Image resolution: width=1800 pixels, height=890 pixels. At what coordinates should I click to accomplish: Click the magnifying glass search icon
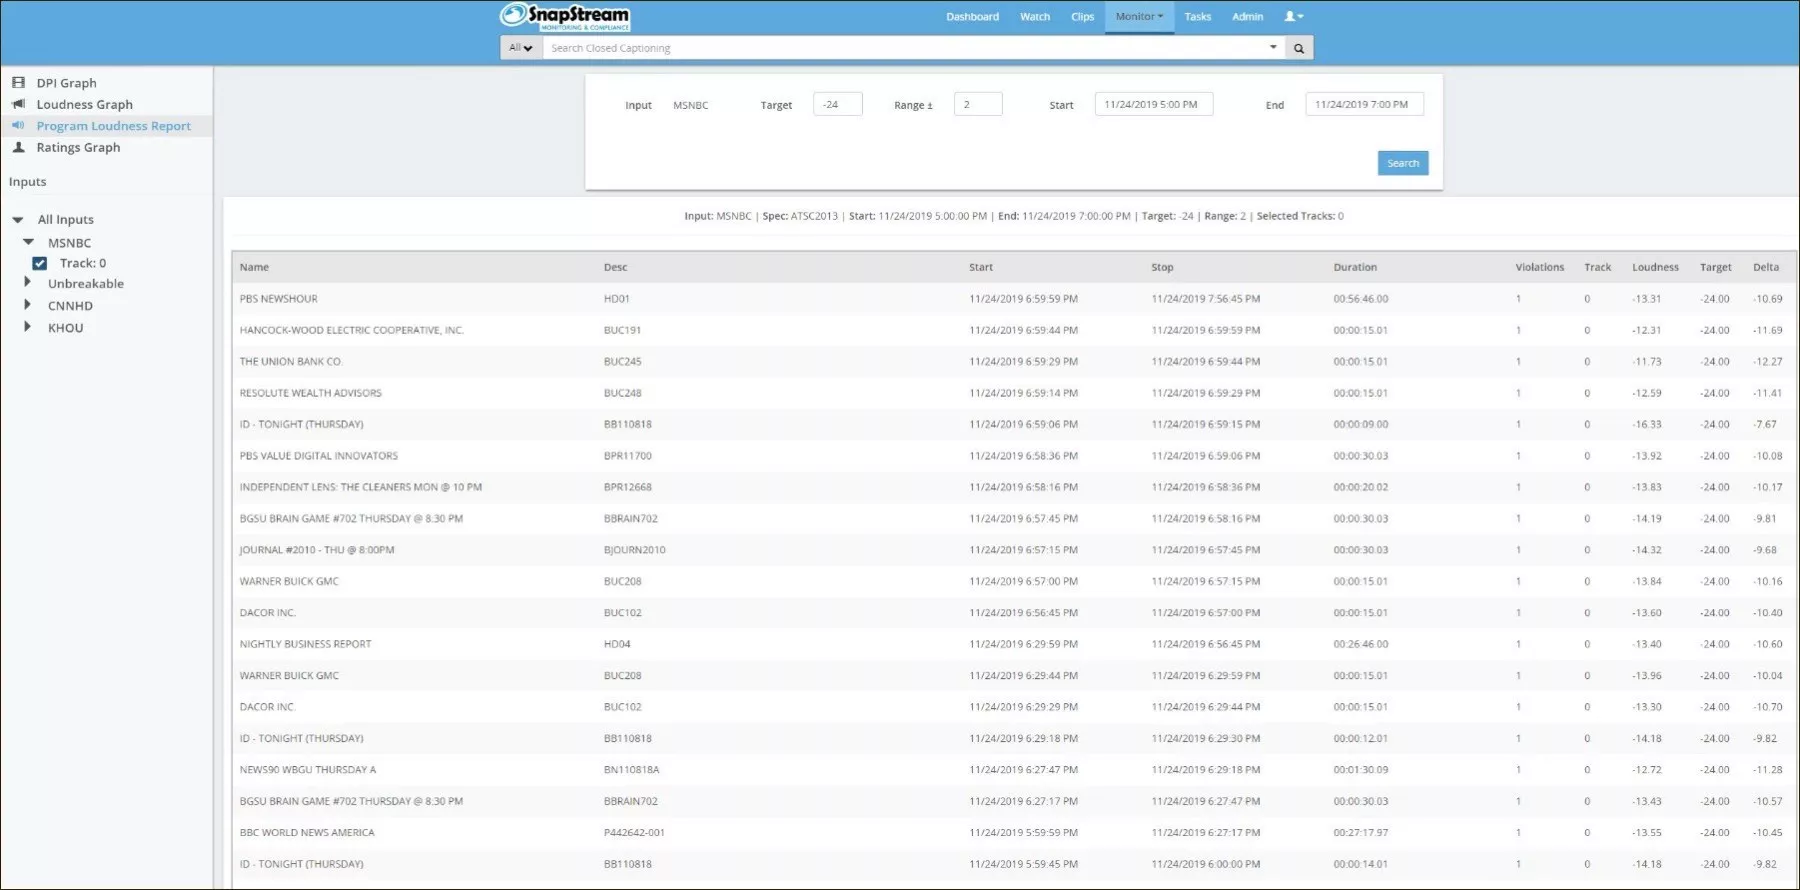1298,48
